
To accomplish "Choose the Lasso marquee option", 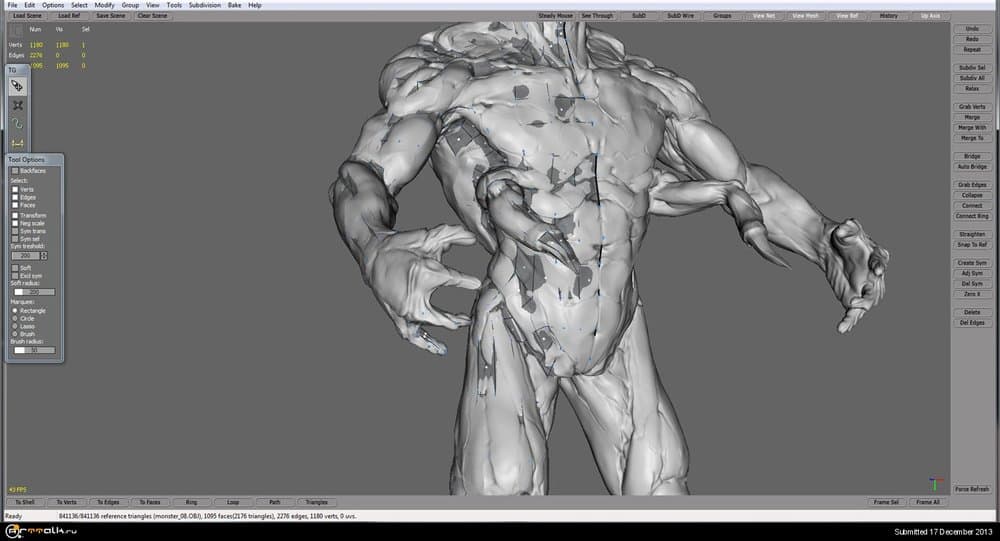I will (15, 326).
